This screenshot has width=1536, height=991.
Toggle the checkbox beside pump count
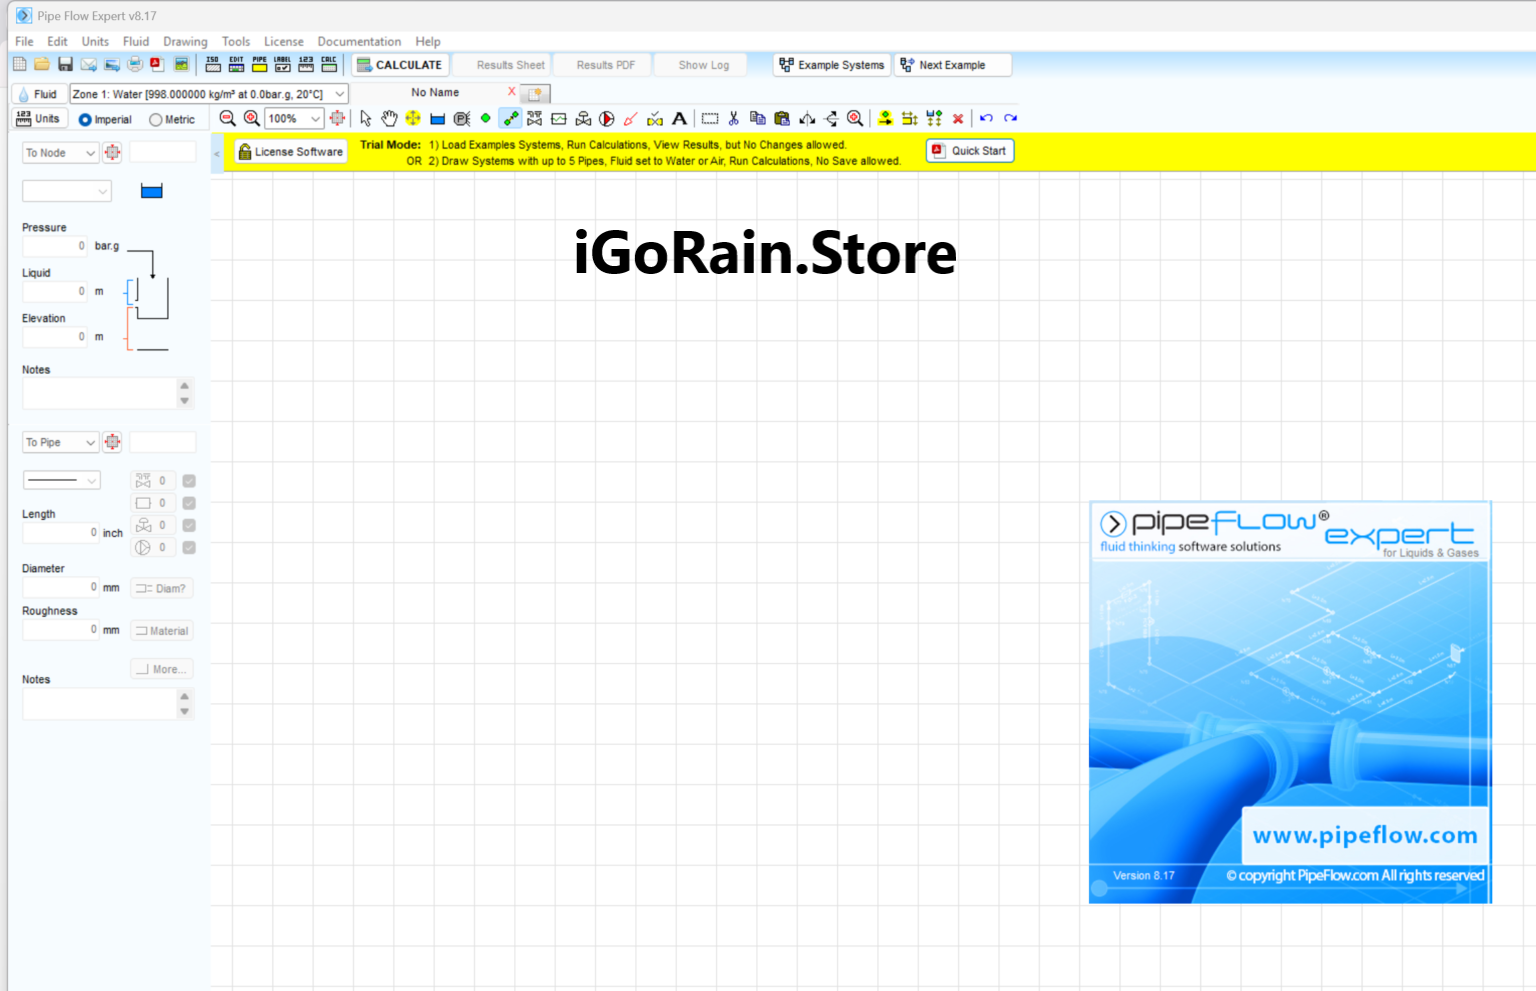click(189, 547)
